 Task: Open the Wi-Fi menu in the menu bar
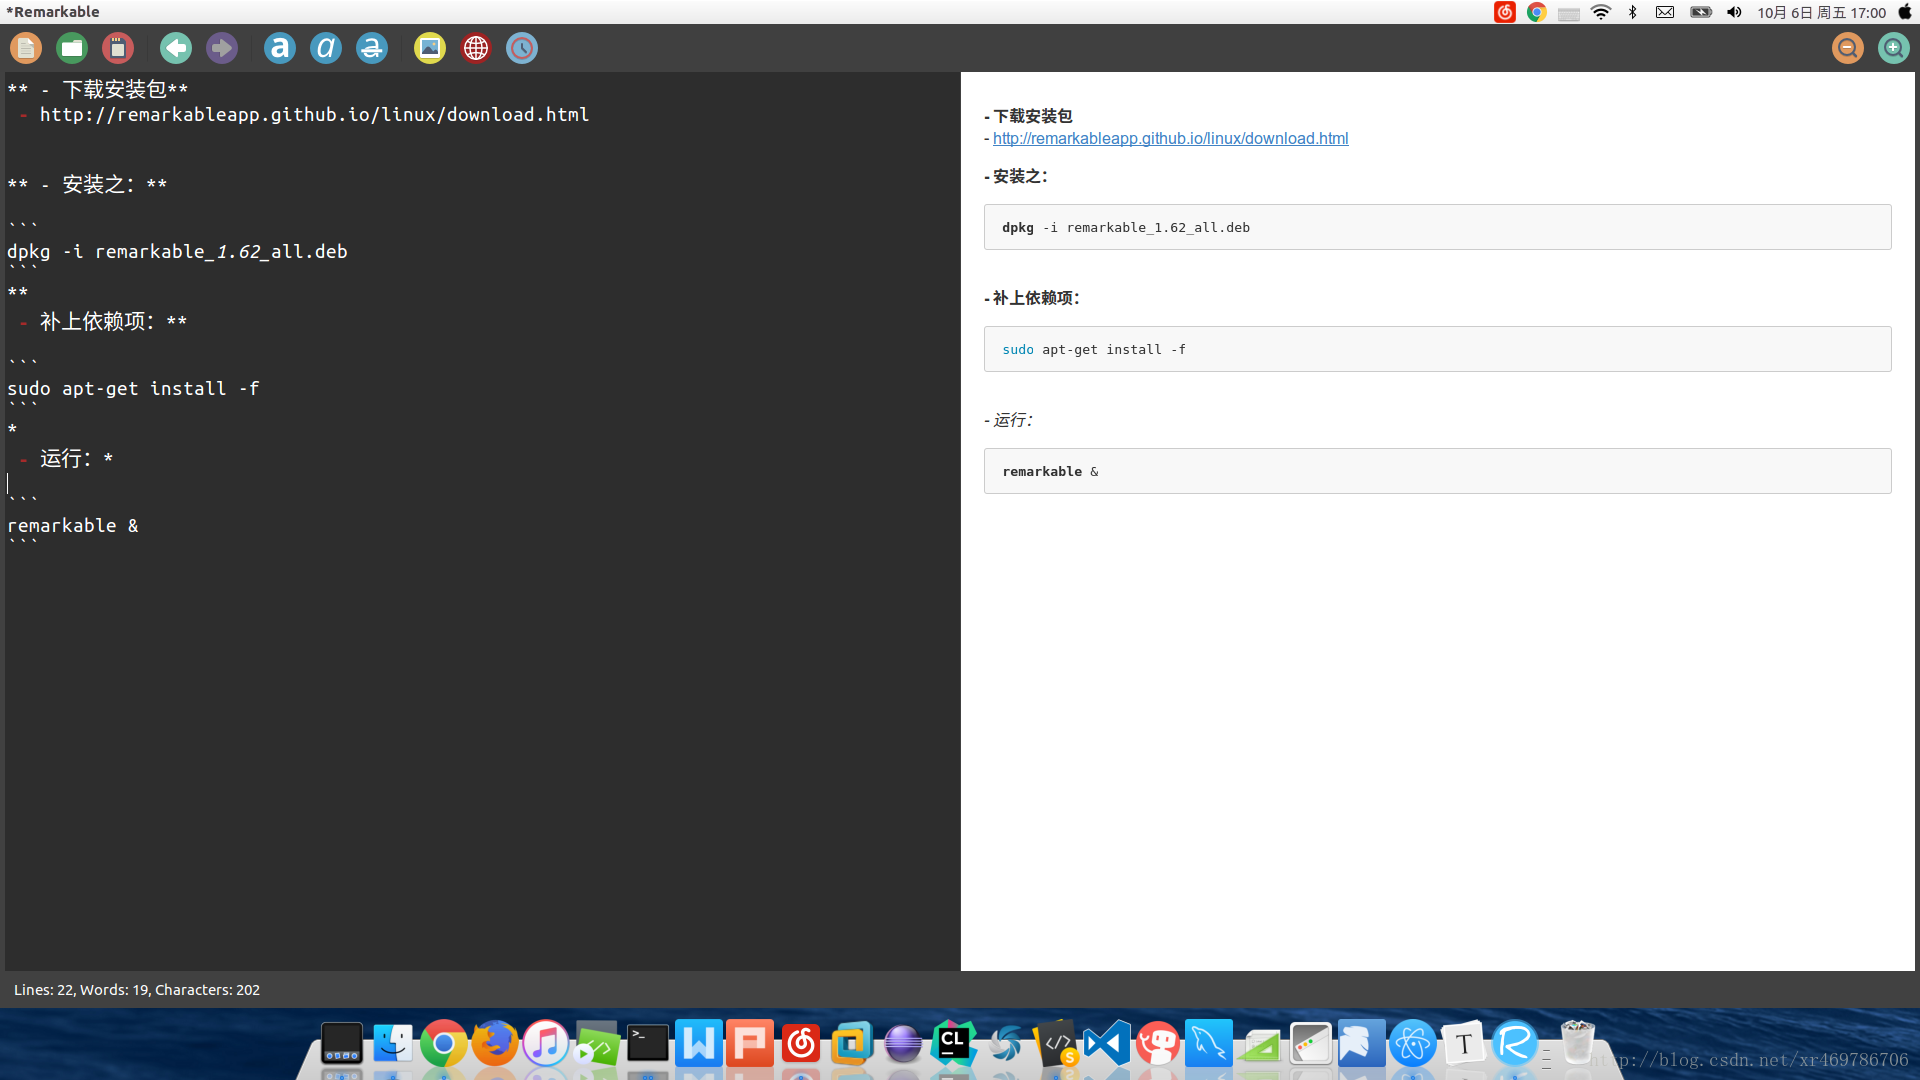pyautogui.click(x=1601, y=12)
